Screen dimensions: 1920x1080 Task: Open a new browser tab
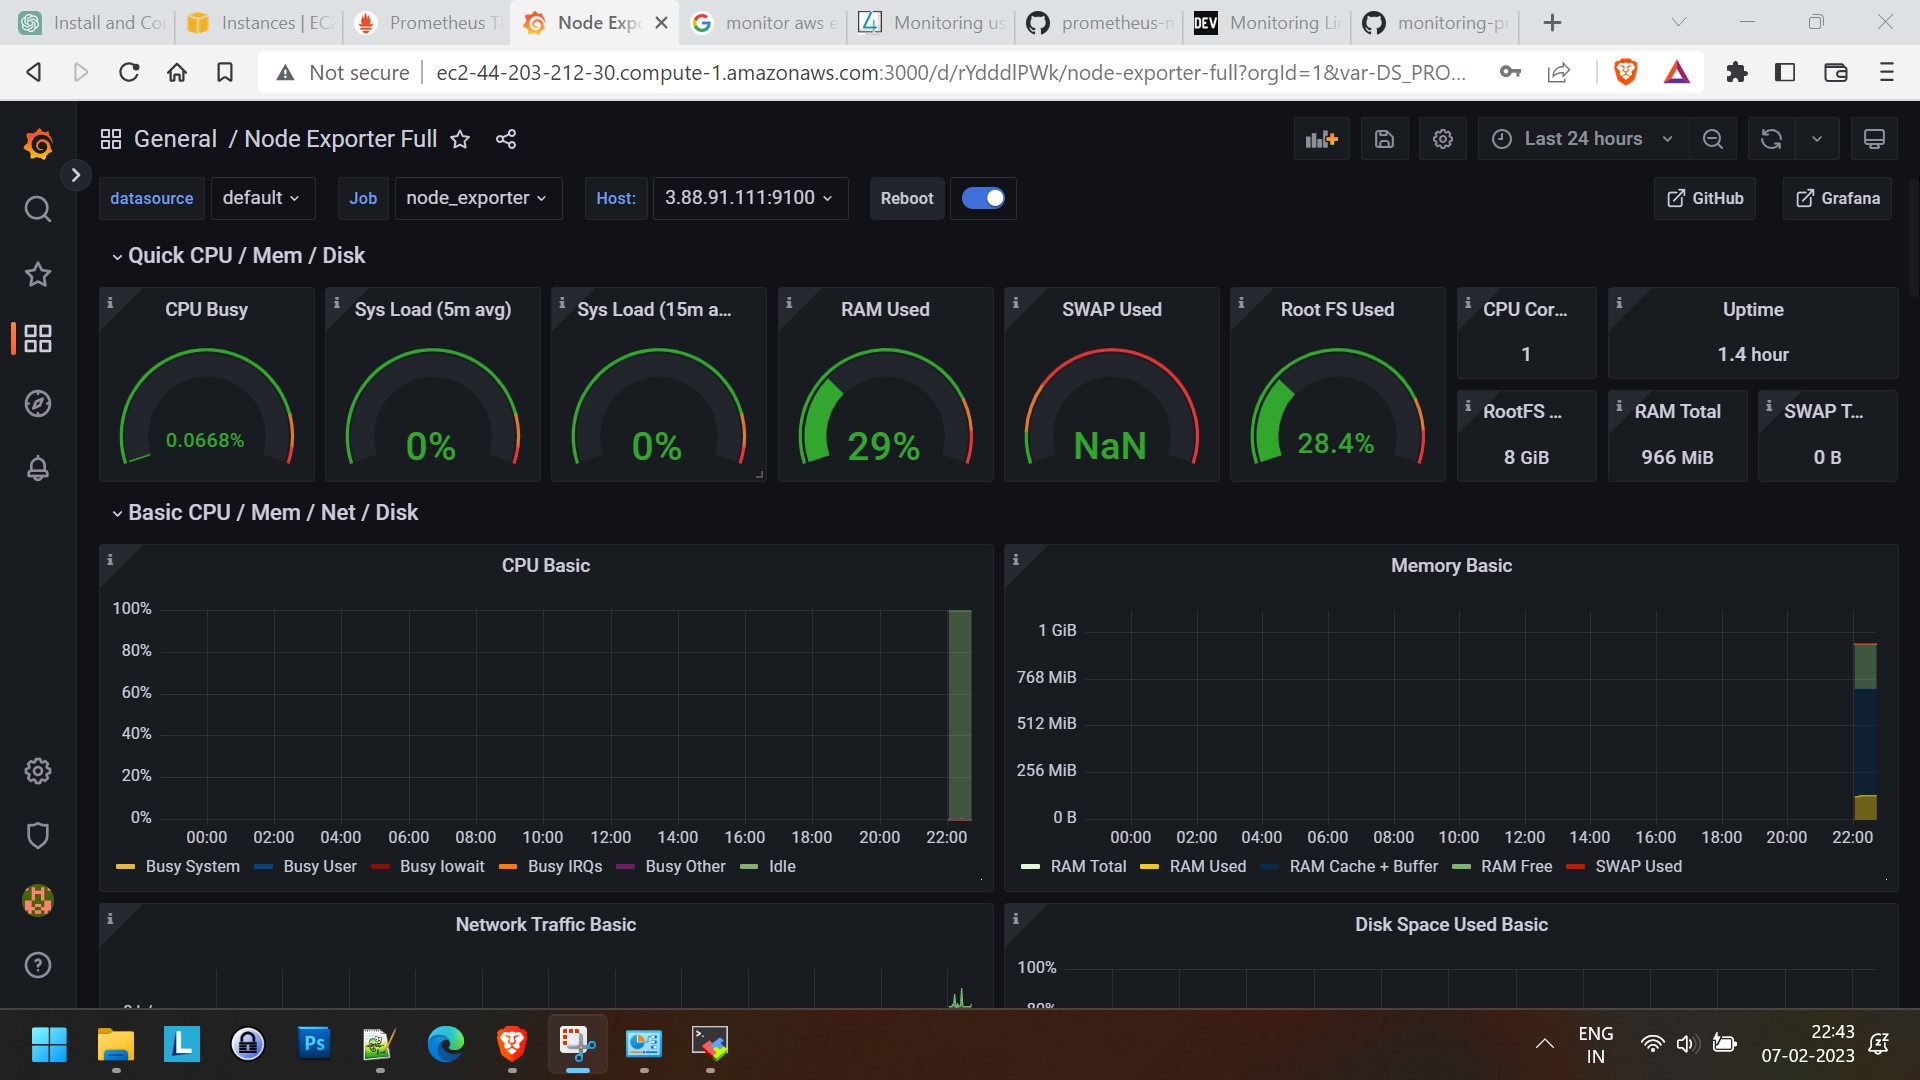coord(1552,23)
